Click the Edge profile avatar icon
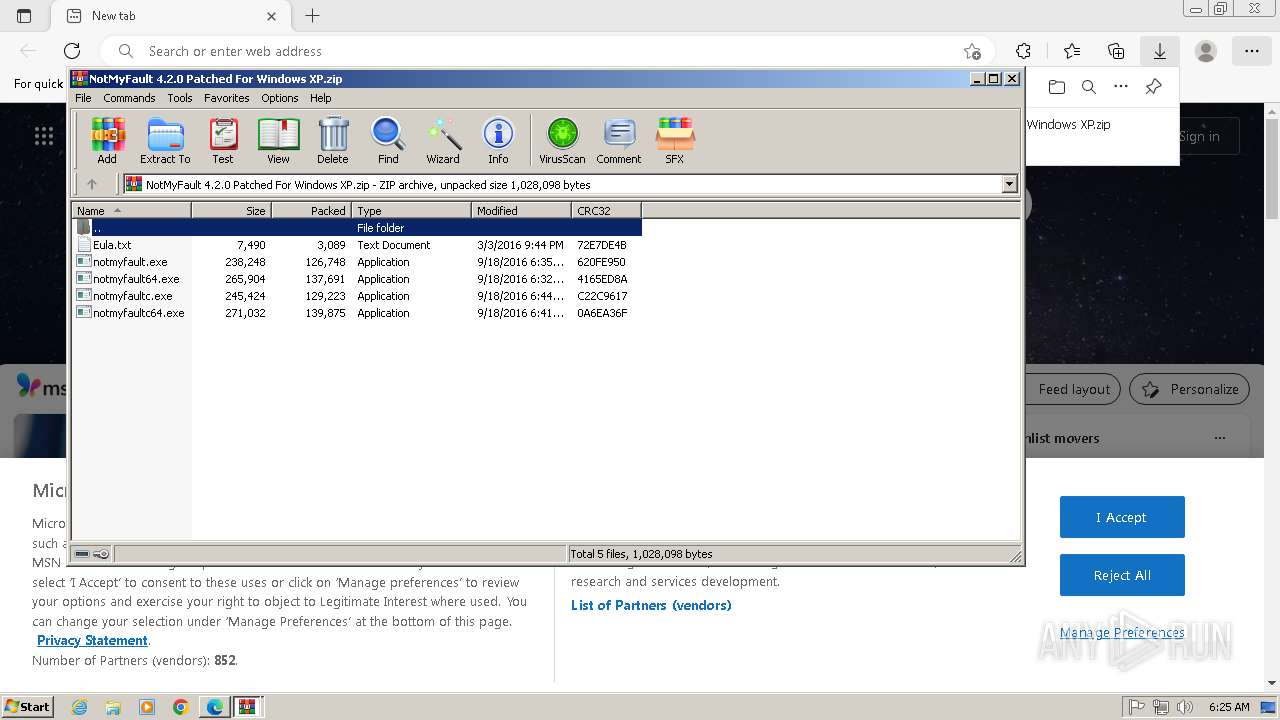 coord(1206,51)
